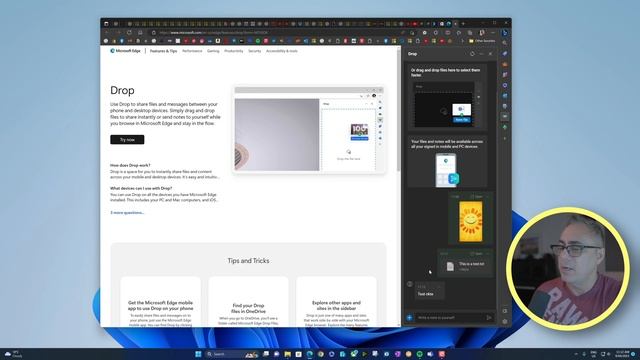Reload the page with the refresh icon
This screenshot has height=360, width=640.
pos(129,33)
